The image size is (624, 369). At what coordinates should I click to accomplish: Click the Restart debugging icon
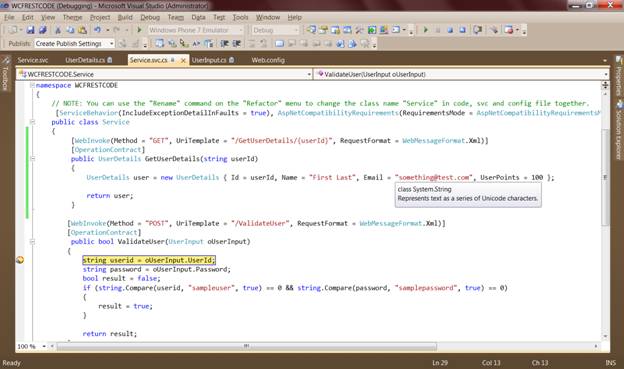tap(462, 30)
